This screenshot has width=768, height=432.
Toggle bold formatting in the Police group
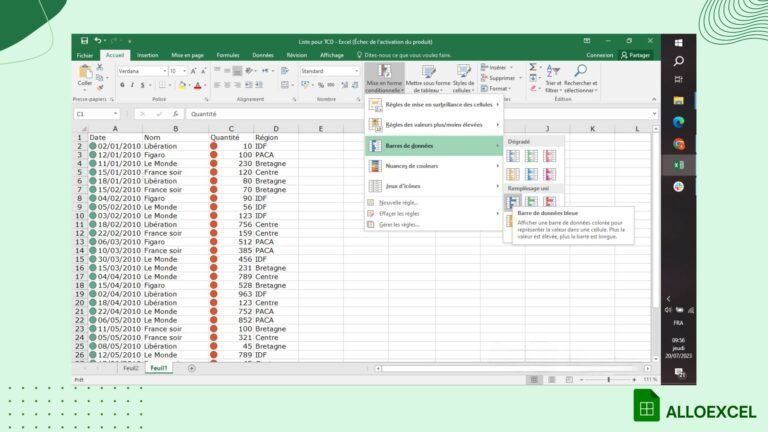click(121, 85)
